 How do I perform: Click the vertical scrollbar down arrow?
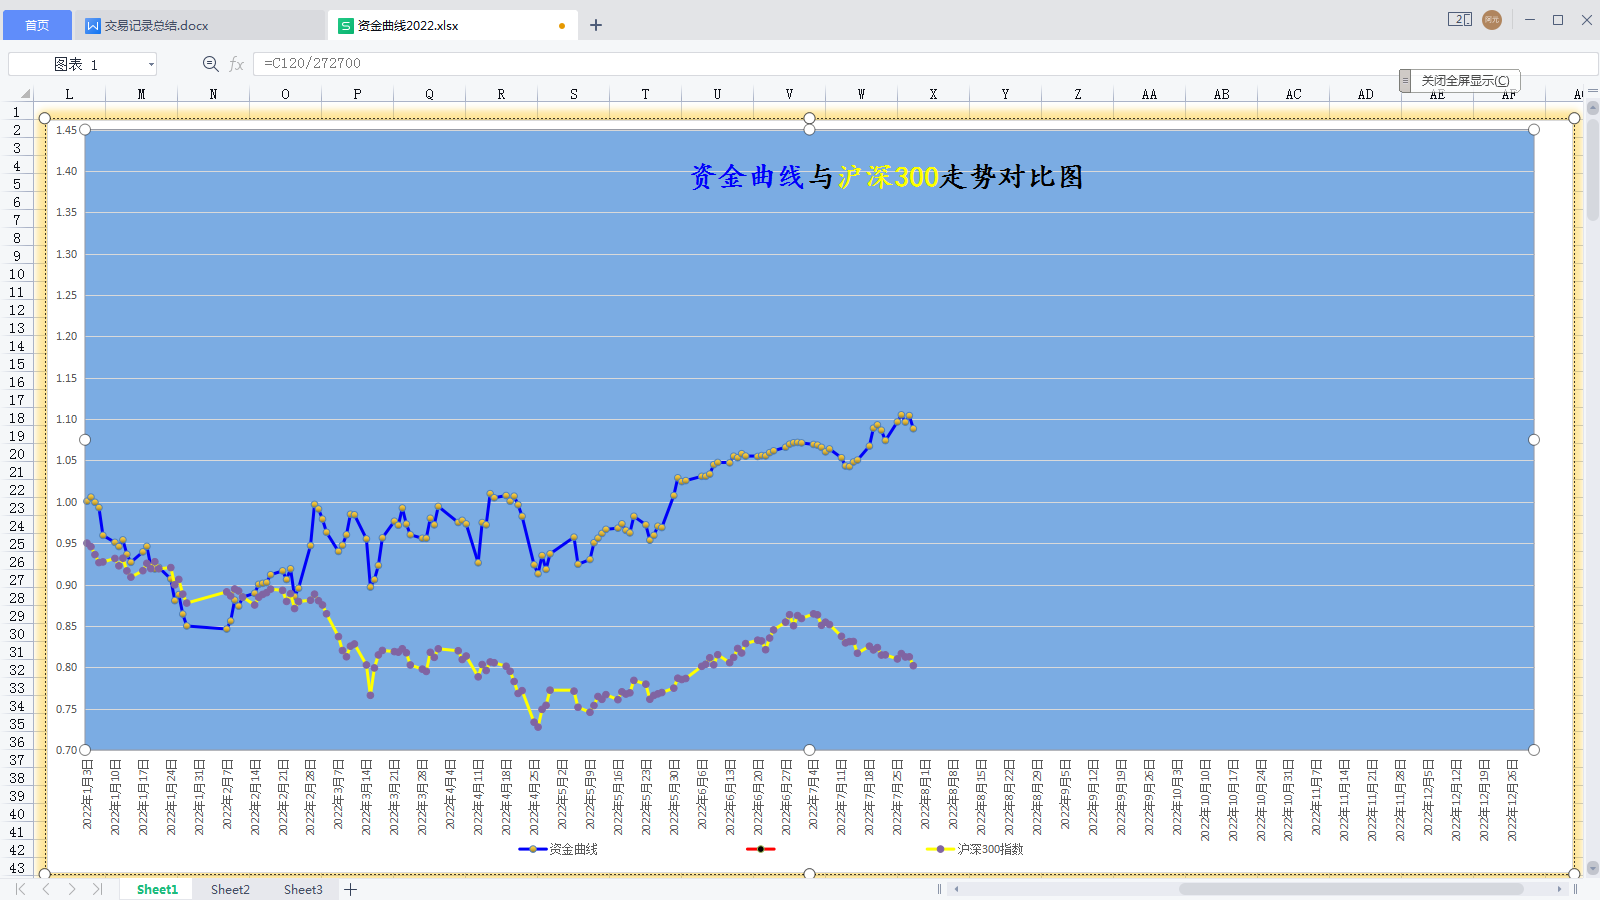1592,868
